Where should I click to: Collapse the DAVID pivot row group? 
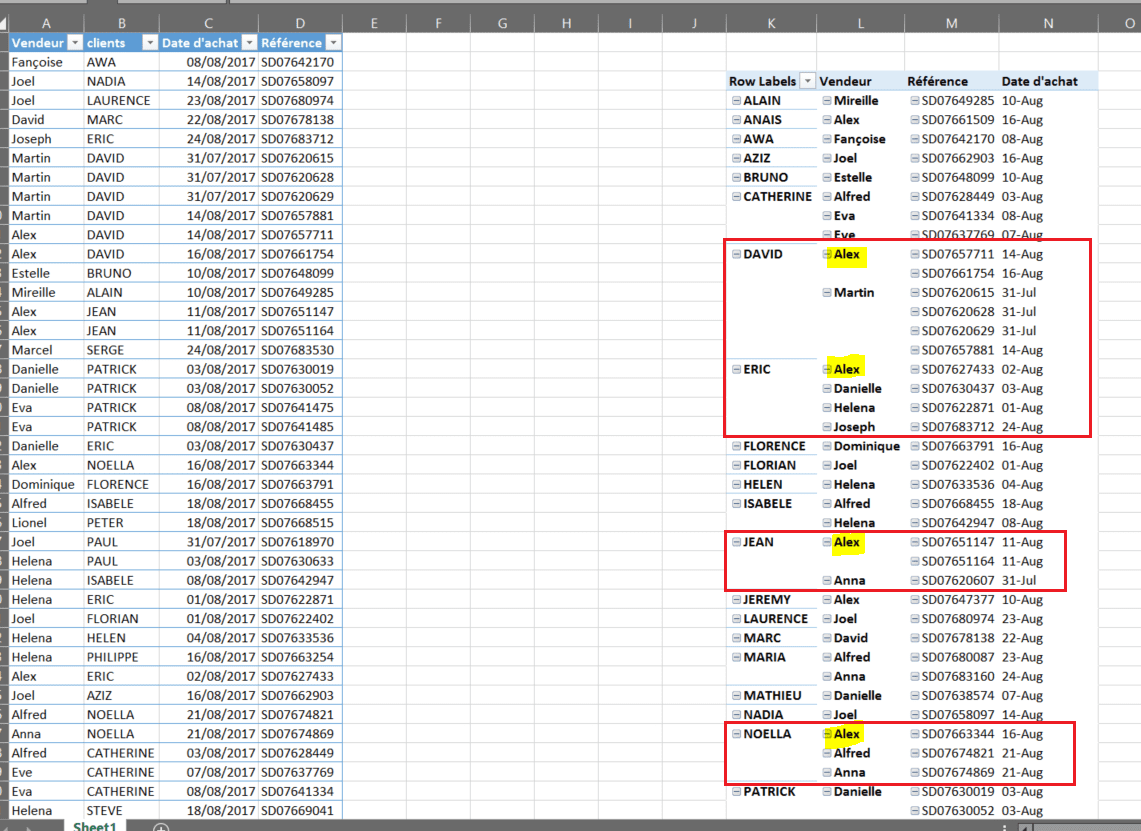click(x=737, y=255)
